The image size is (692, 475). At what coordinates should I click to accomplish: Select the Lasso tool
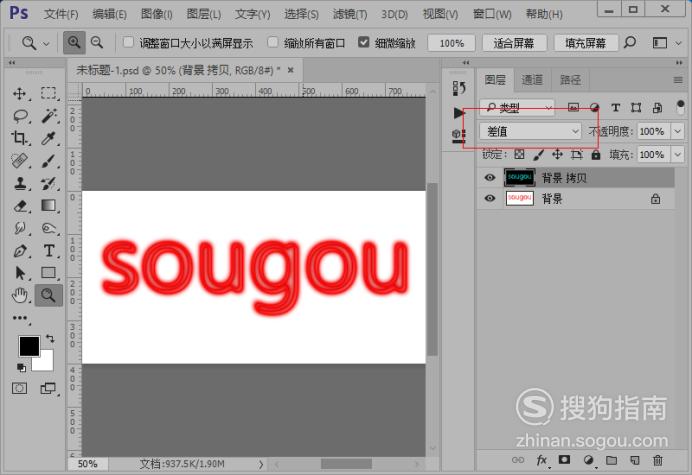click(20, 116)
